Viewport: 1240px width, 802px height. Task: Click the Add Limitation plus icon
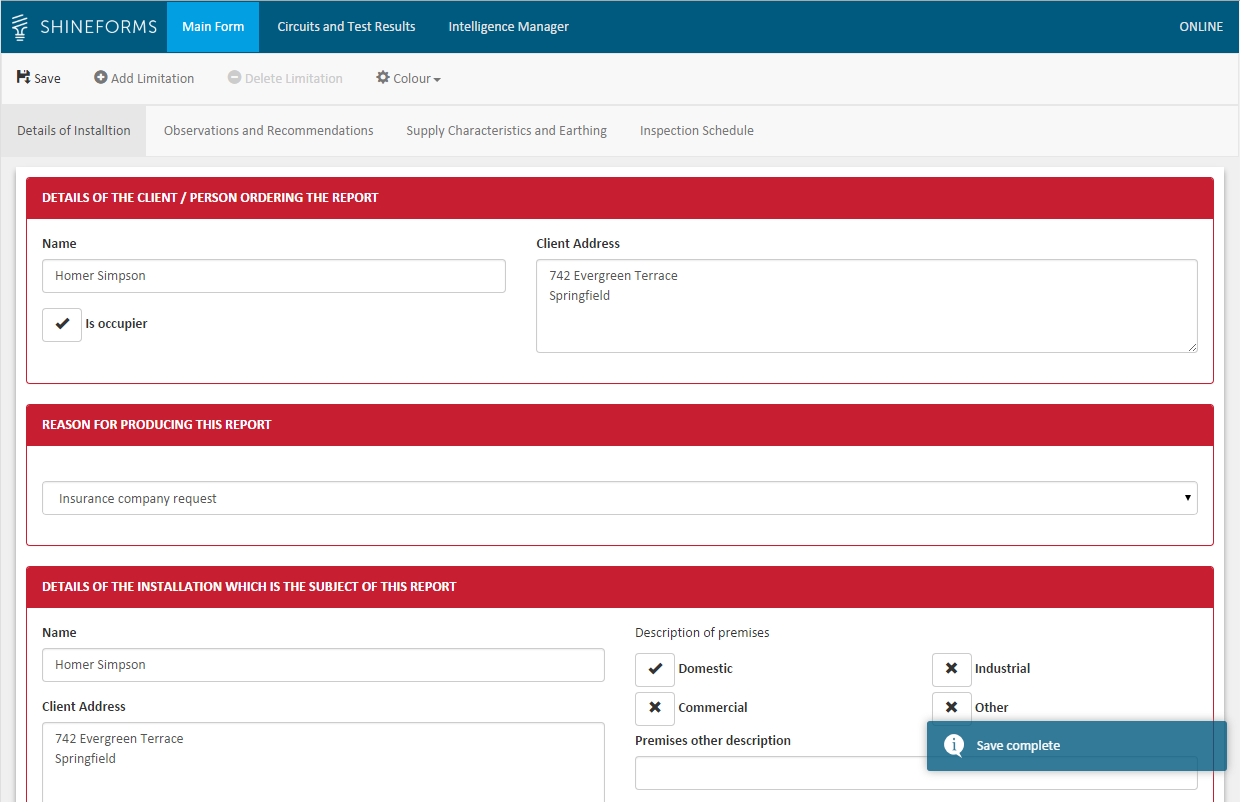[101, 78]
